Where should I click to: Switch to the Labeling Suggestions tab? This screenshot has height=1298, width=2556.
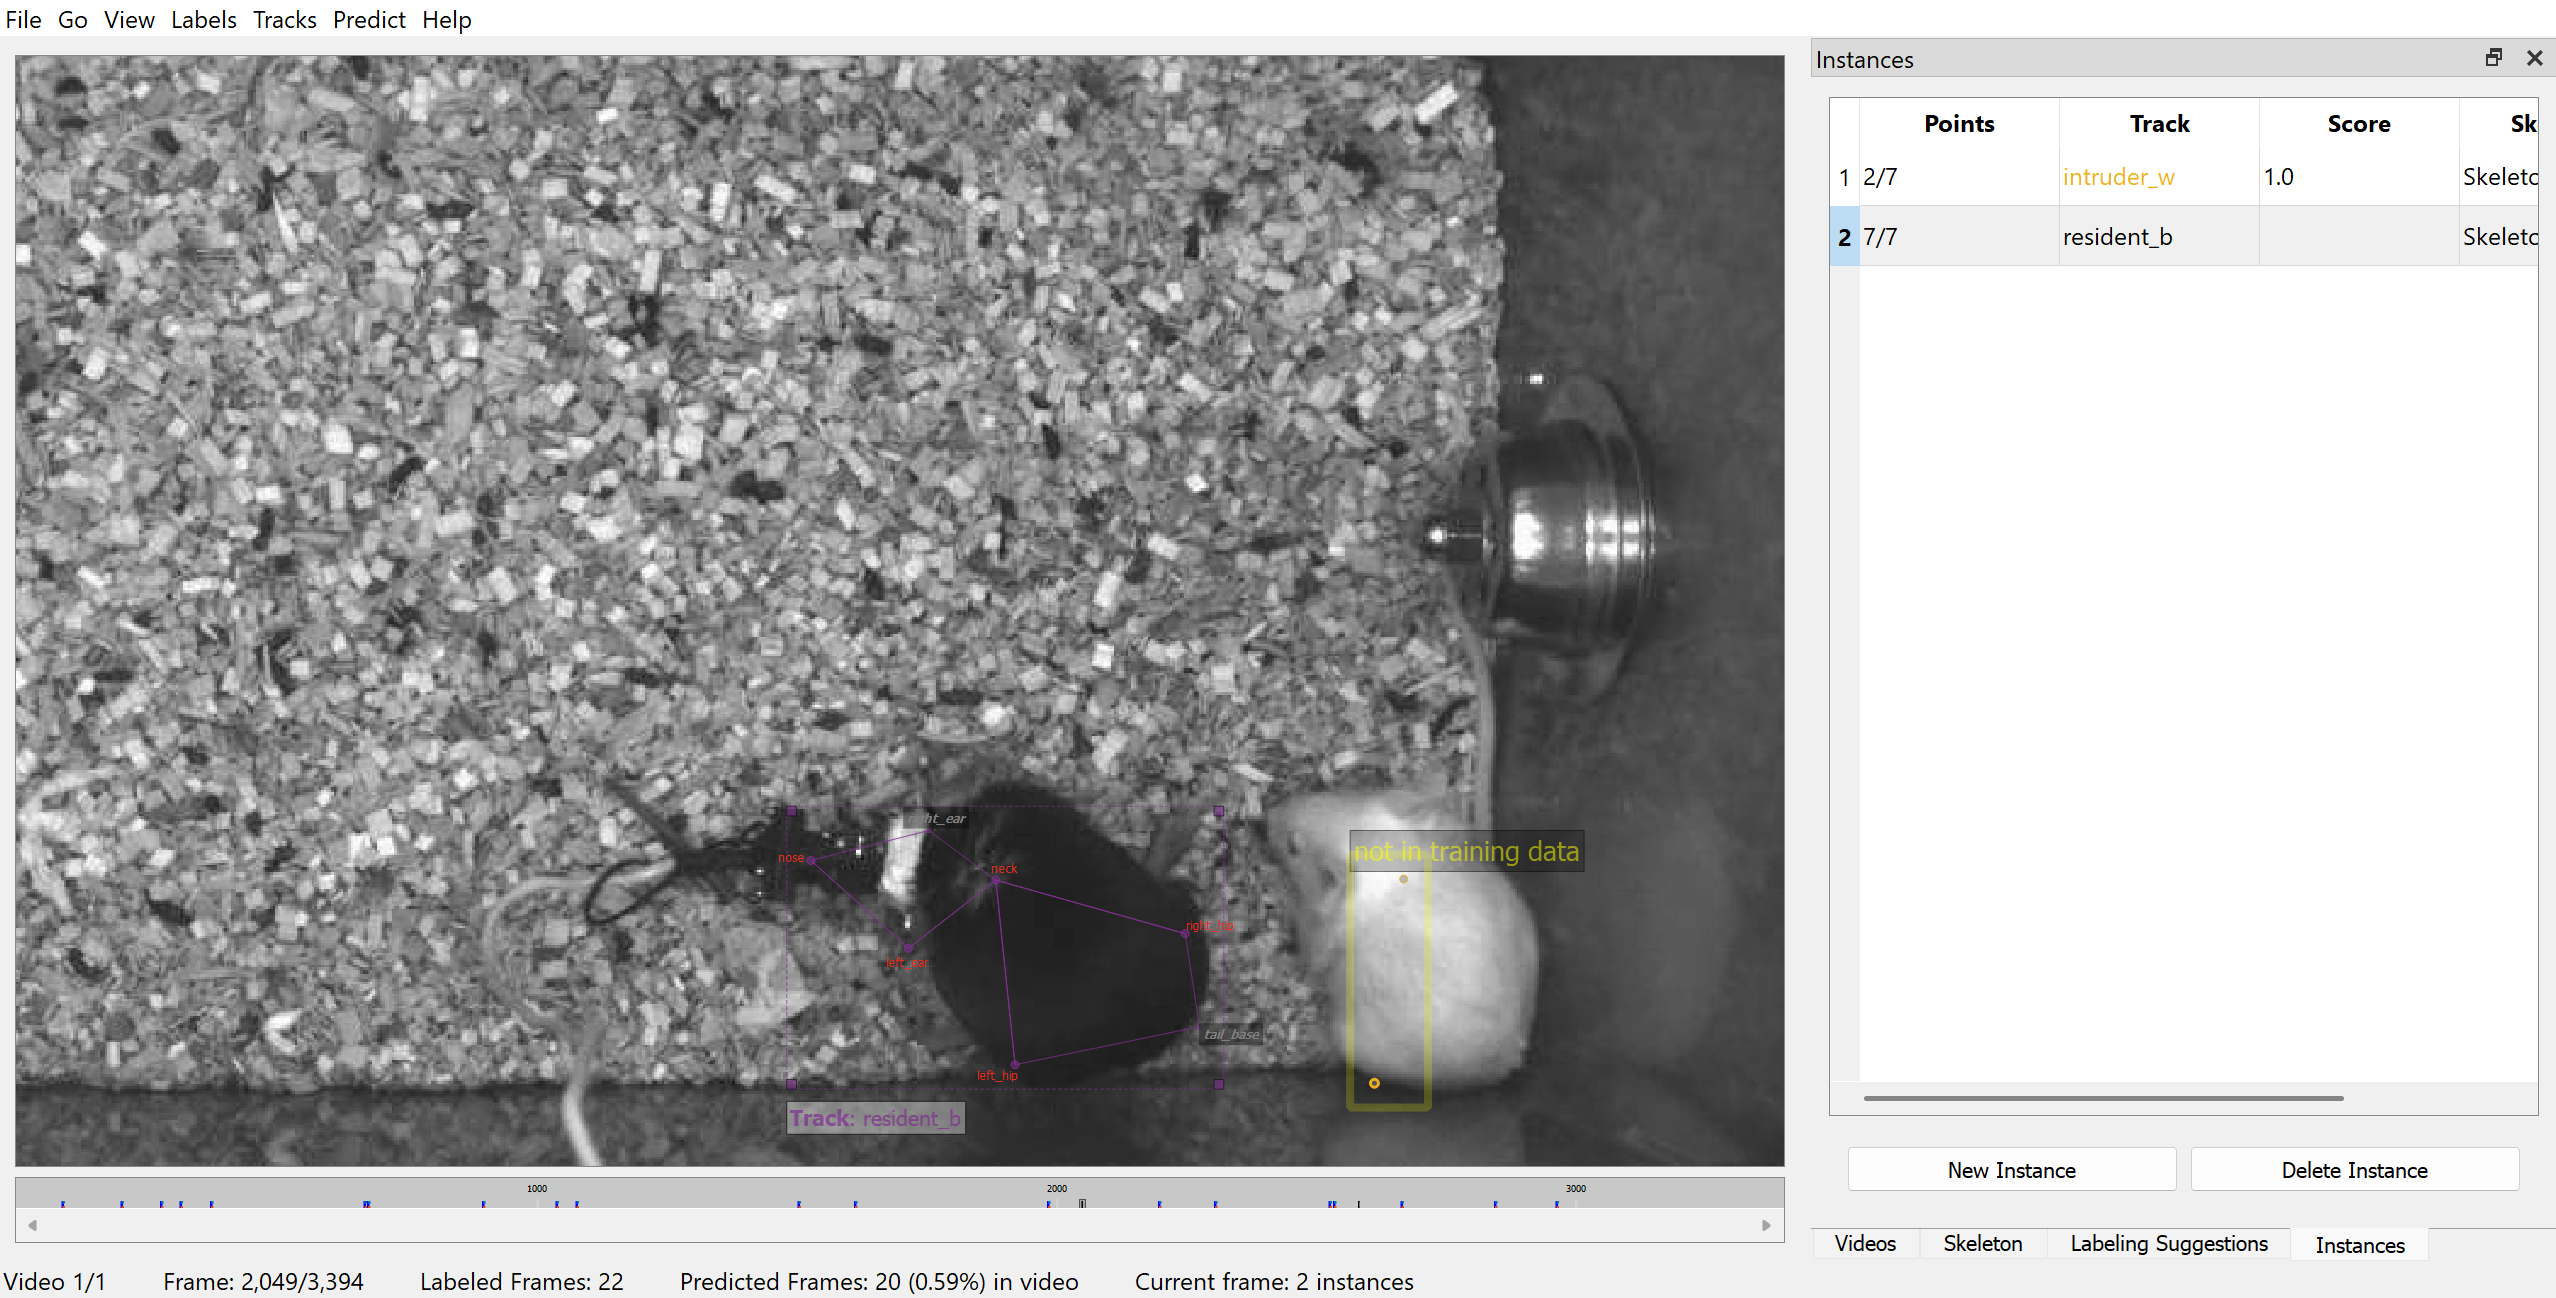tap(2168, 1243)
